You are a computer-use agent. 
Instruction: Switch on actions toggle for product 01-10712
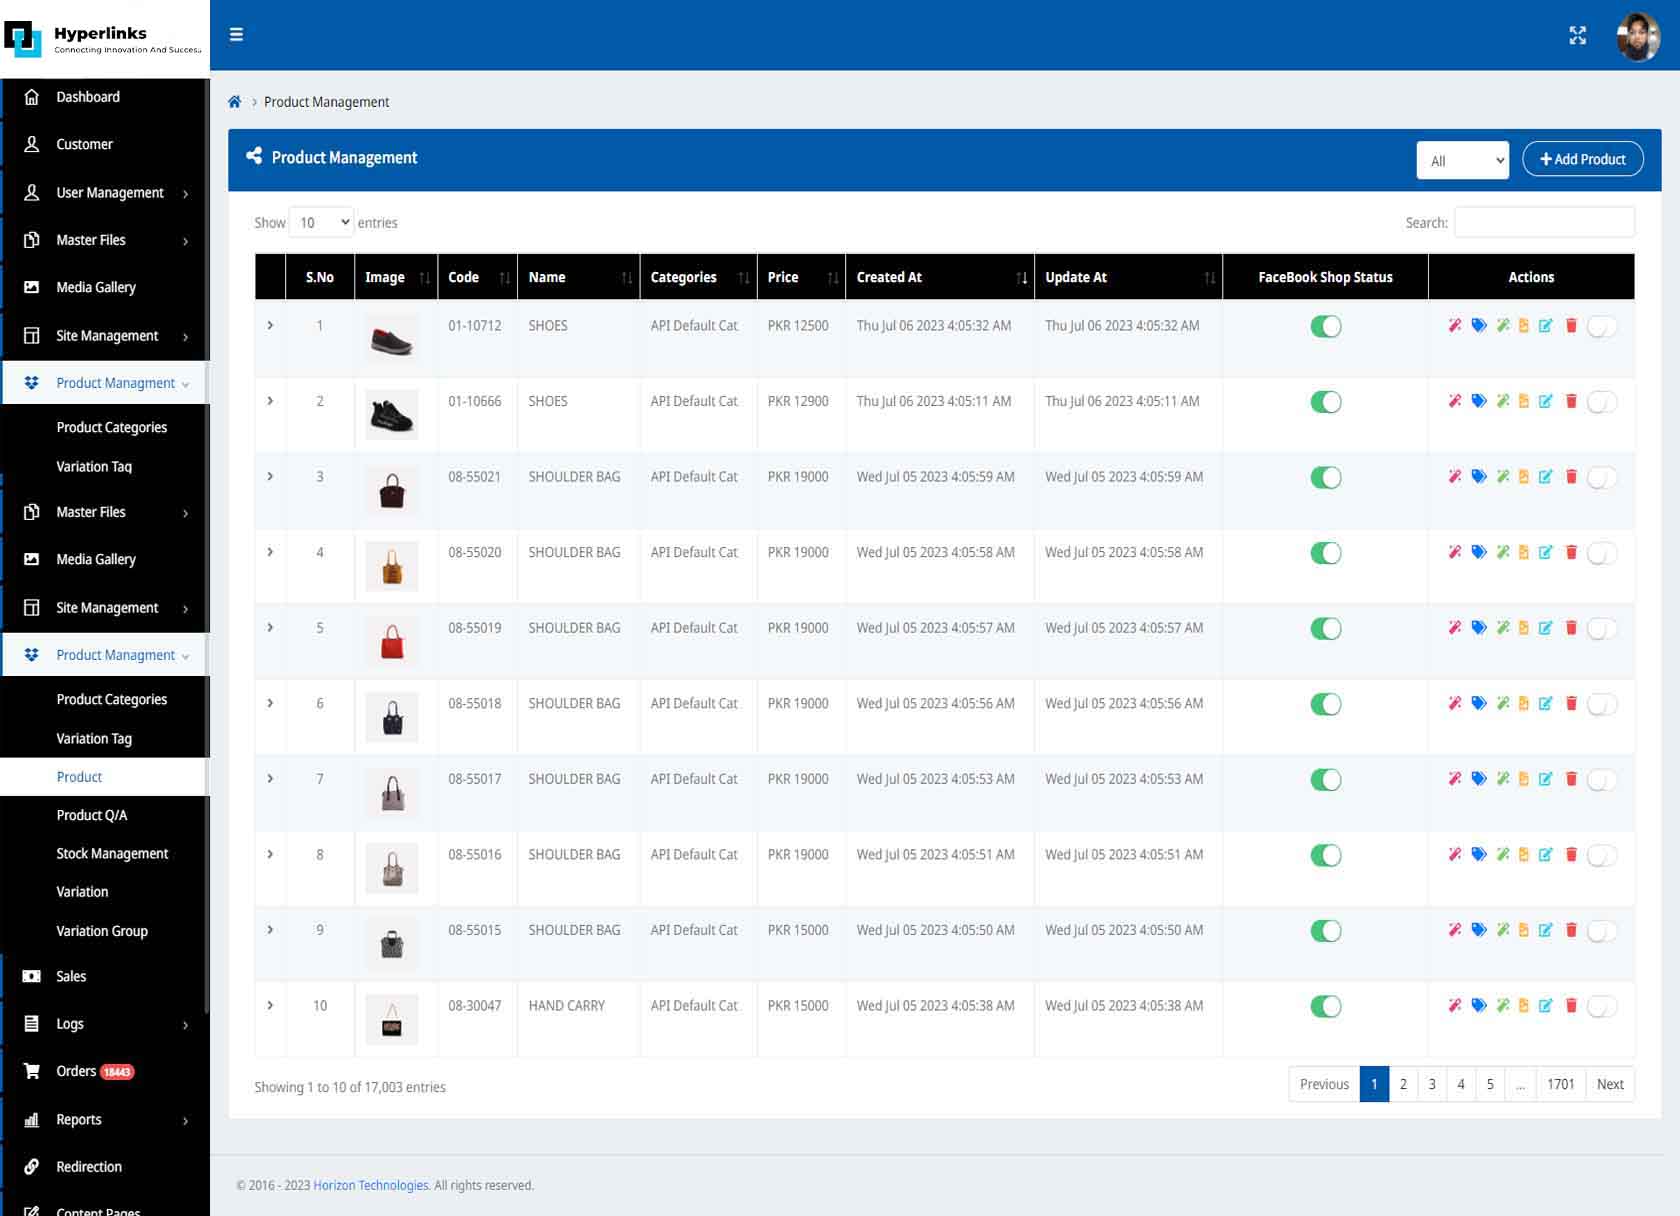point(1602,327)
